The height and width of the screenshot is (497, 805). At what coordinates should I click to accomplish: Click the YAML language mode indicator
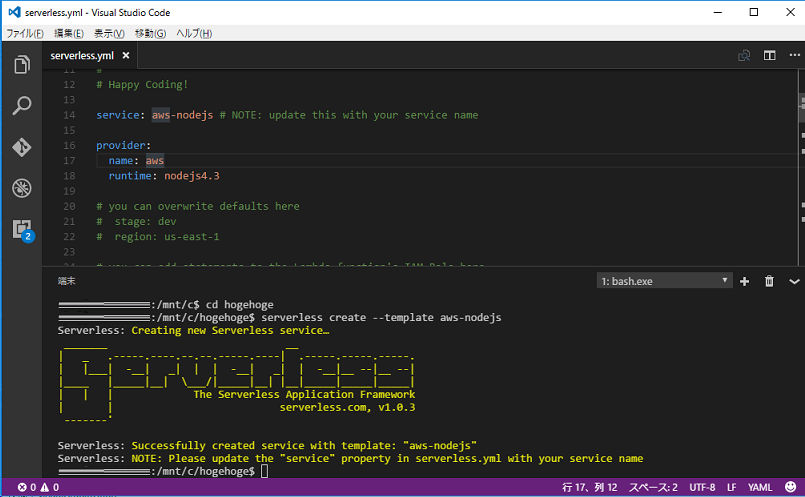[x=760, y=487]
